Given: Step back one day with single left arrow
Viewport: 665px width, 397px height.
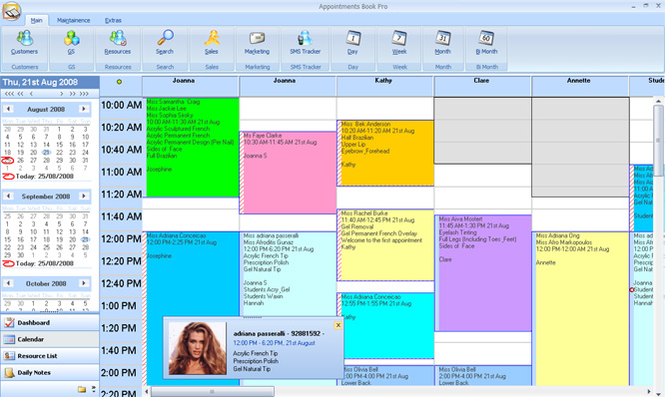Looking at the screenshot, I should coord(31,94).
